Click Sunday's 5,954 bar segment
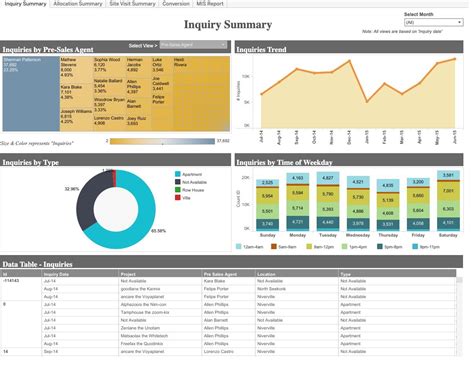Image resolution: width=474 pixels, height=371 pixels. coord(267,196)
